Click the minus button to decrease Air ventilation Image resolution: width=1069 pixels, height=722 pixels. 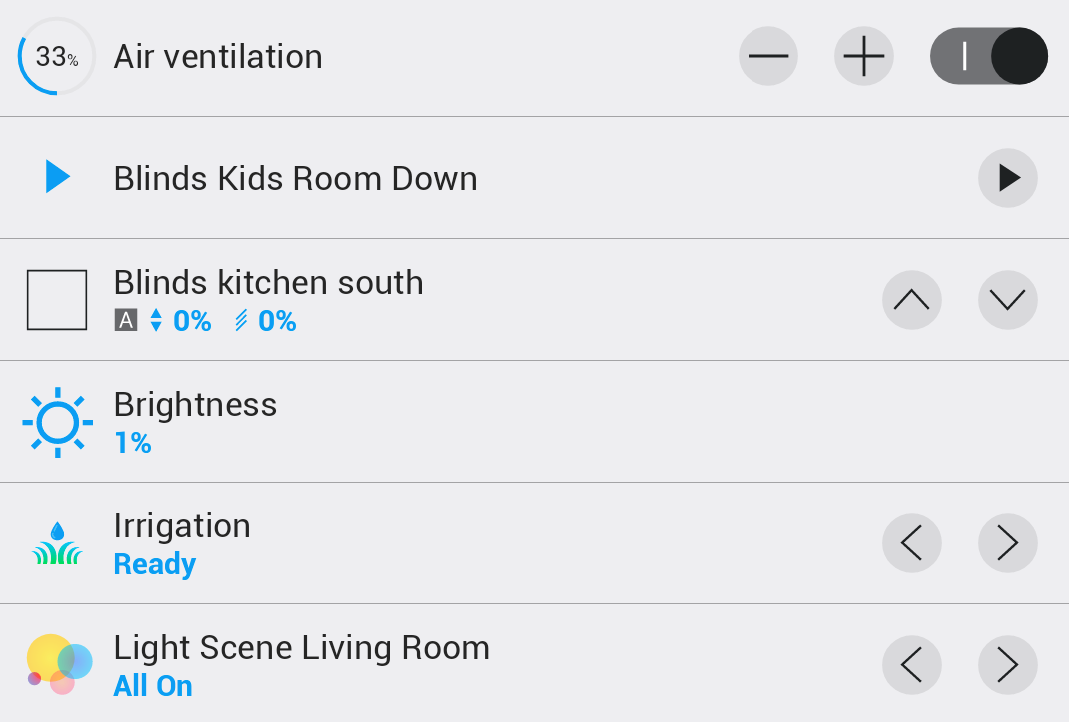click(x=767, y=56)
